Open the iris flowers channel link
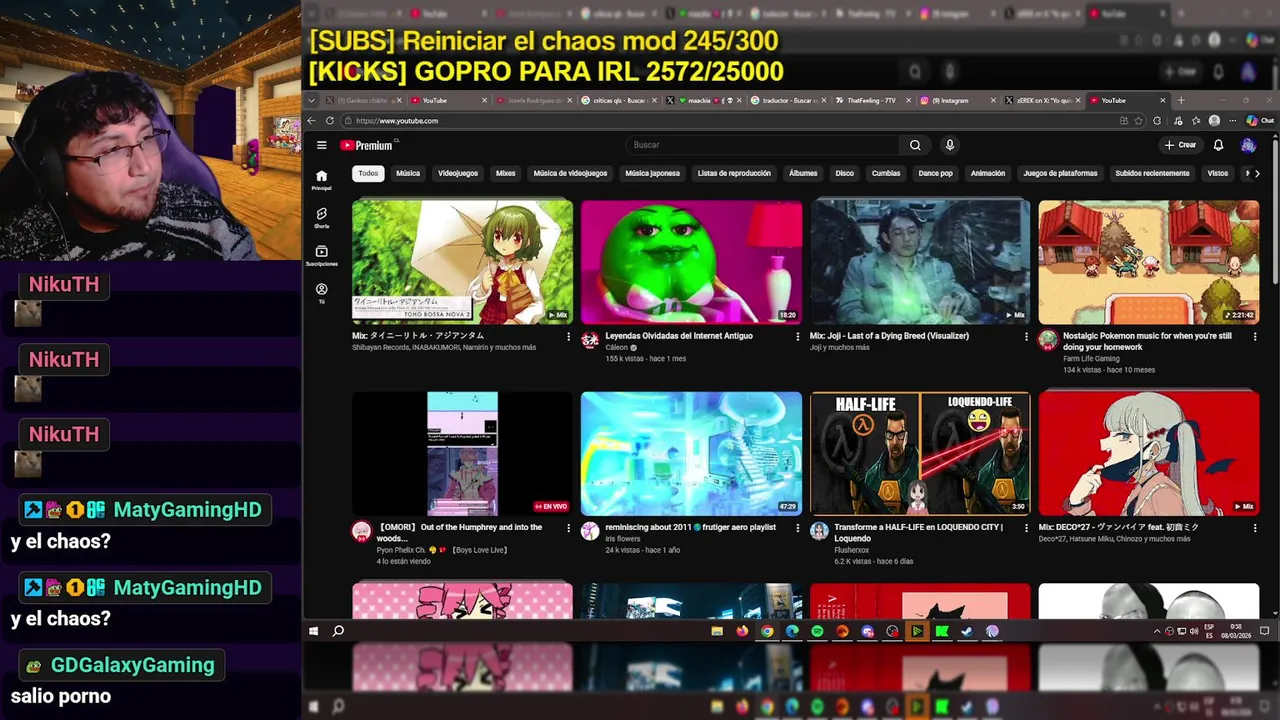 coord(623,539)
